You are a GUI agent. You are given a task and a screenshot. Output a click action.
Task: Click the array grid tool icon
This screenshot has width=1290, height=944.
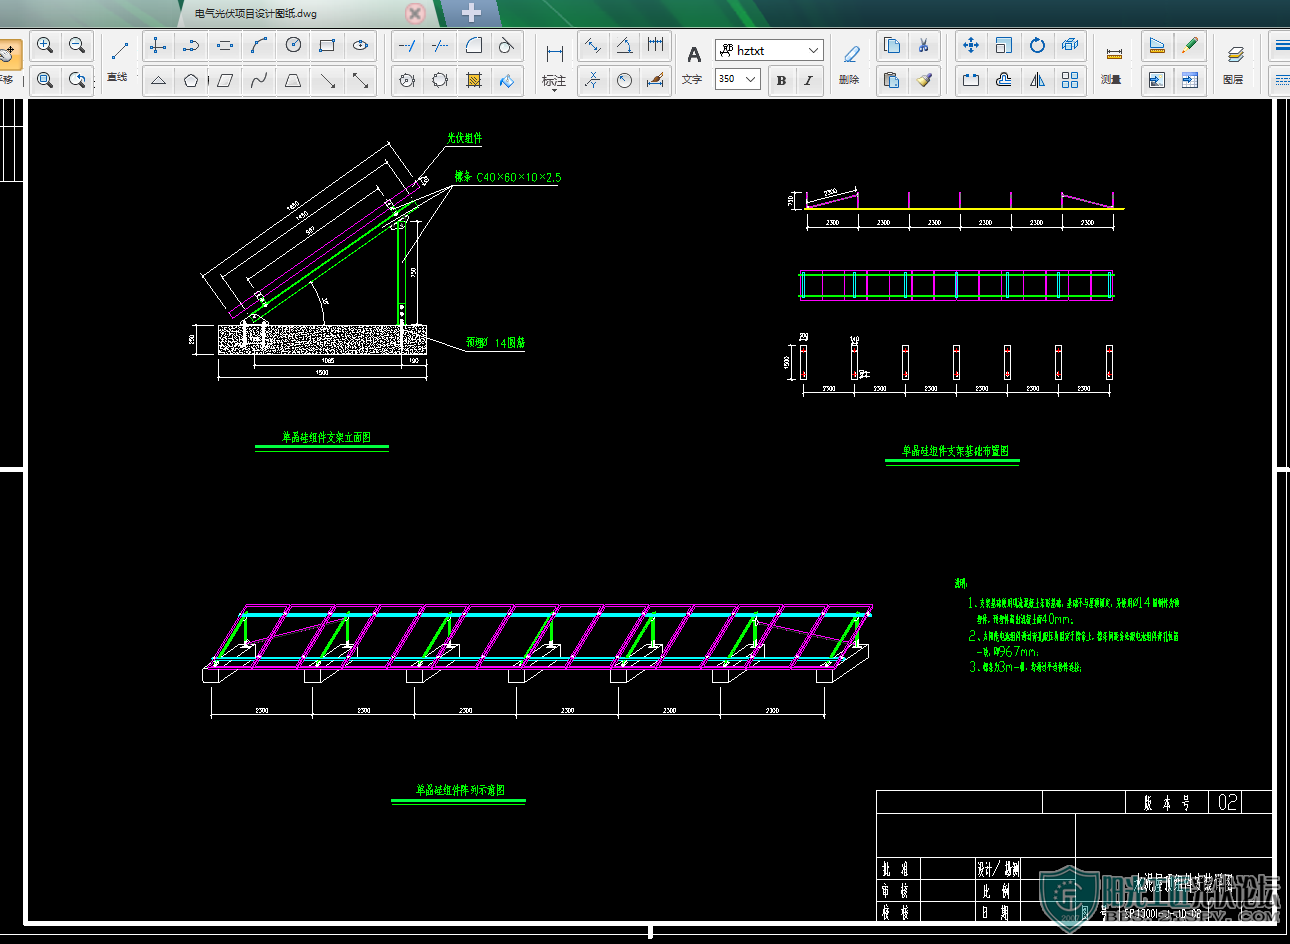pos(1070,80)
